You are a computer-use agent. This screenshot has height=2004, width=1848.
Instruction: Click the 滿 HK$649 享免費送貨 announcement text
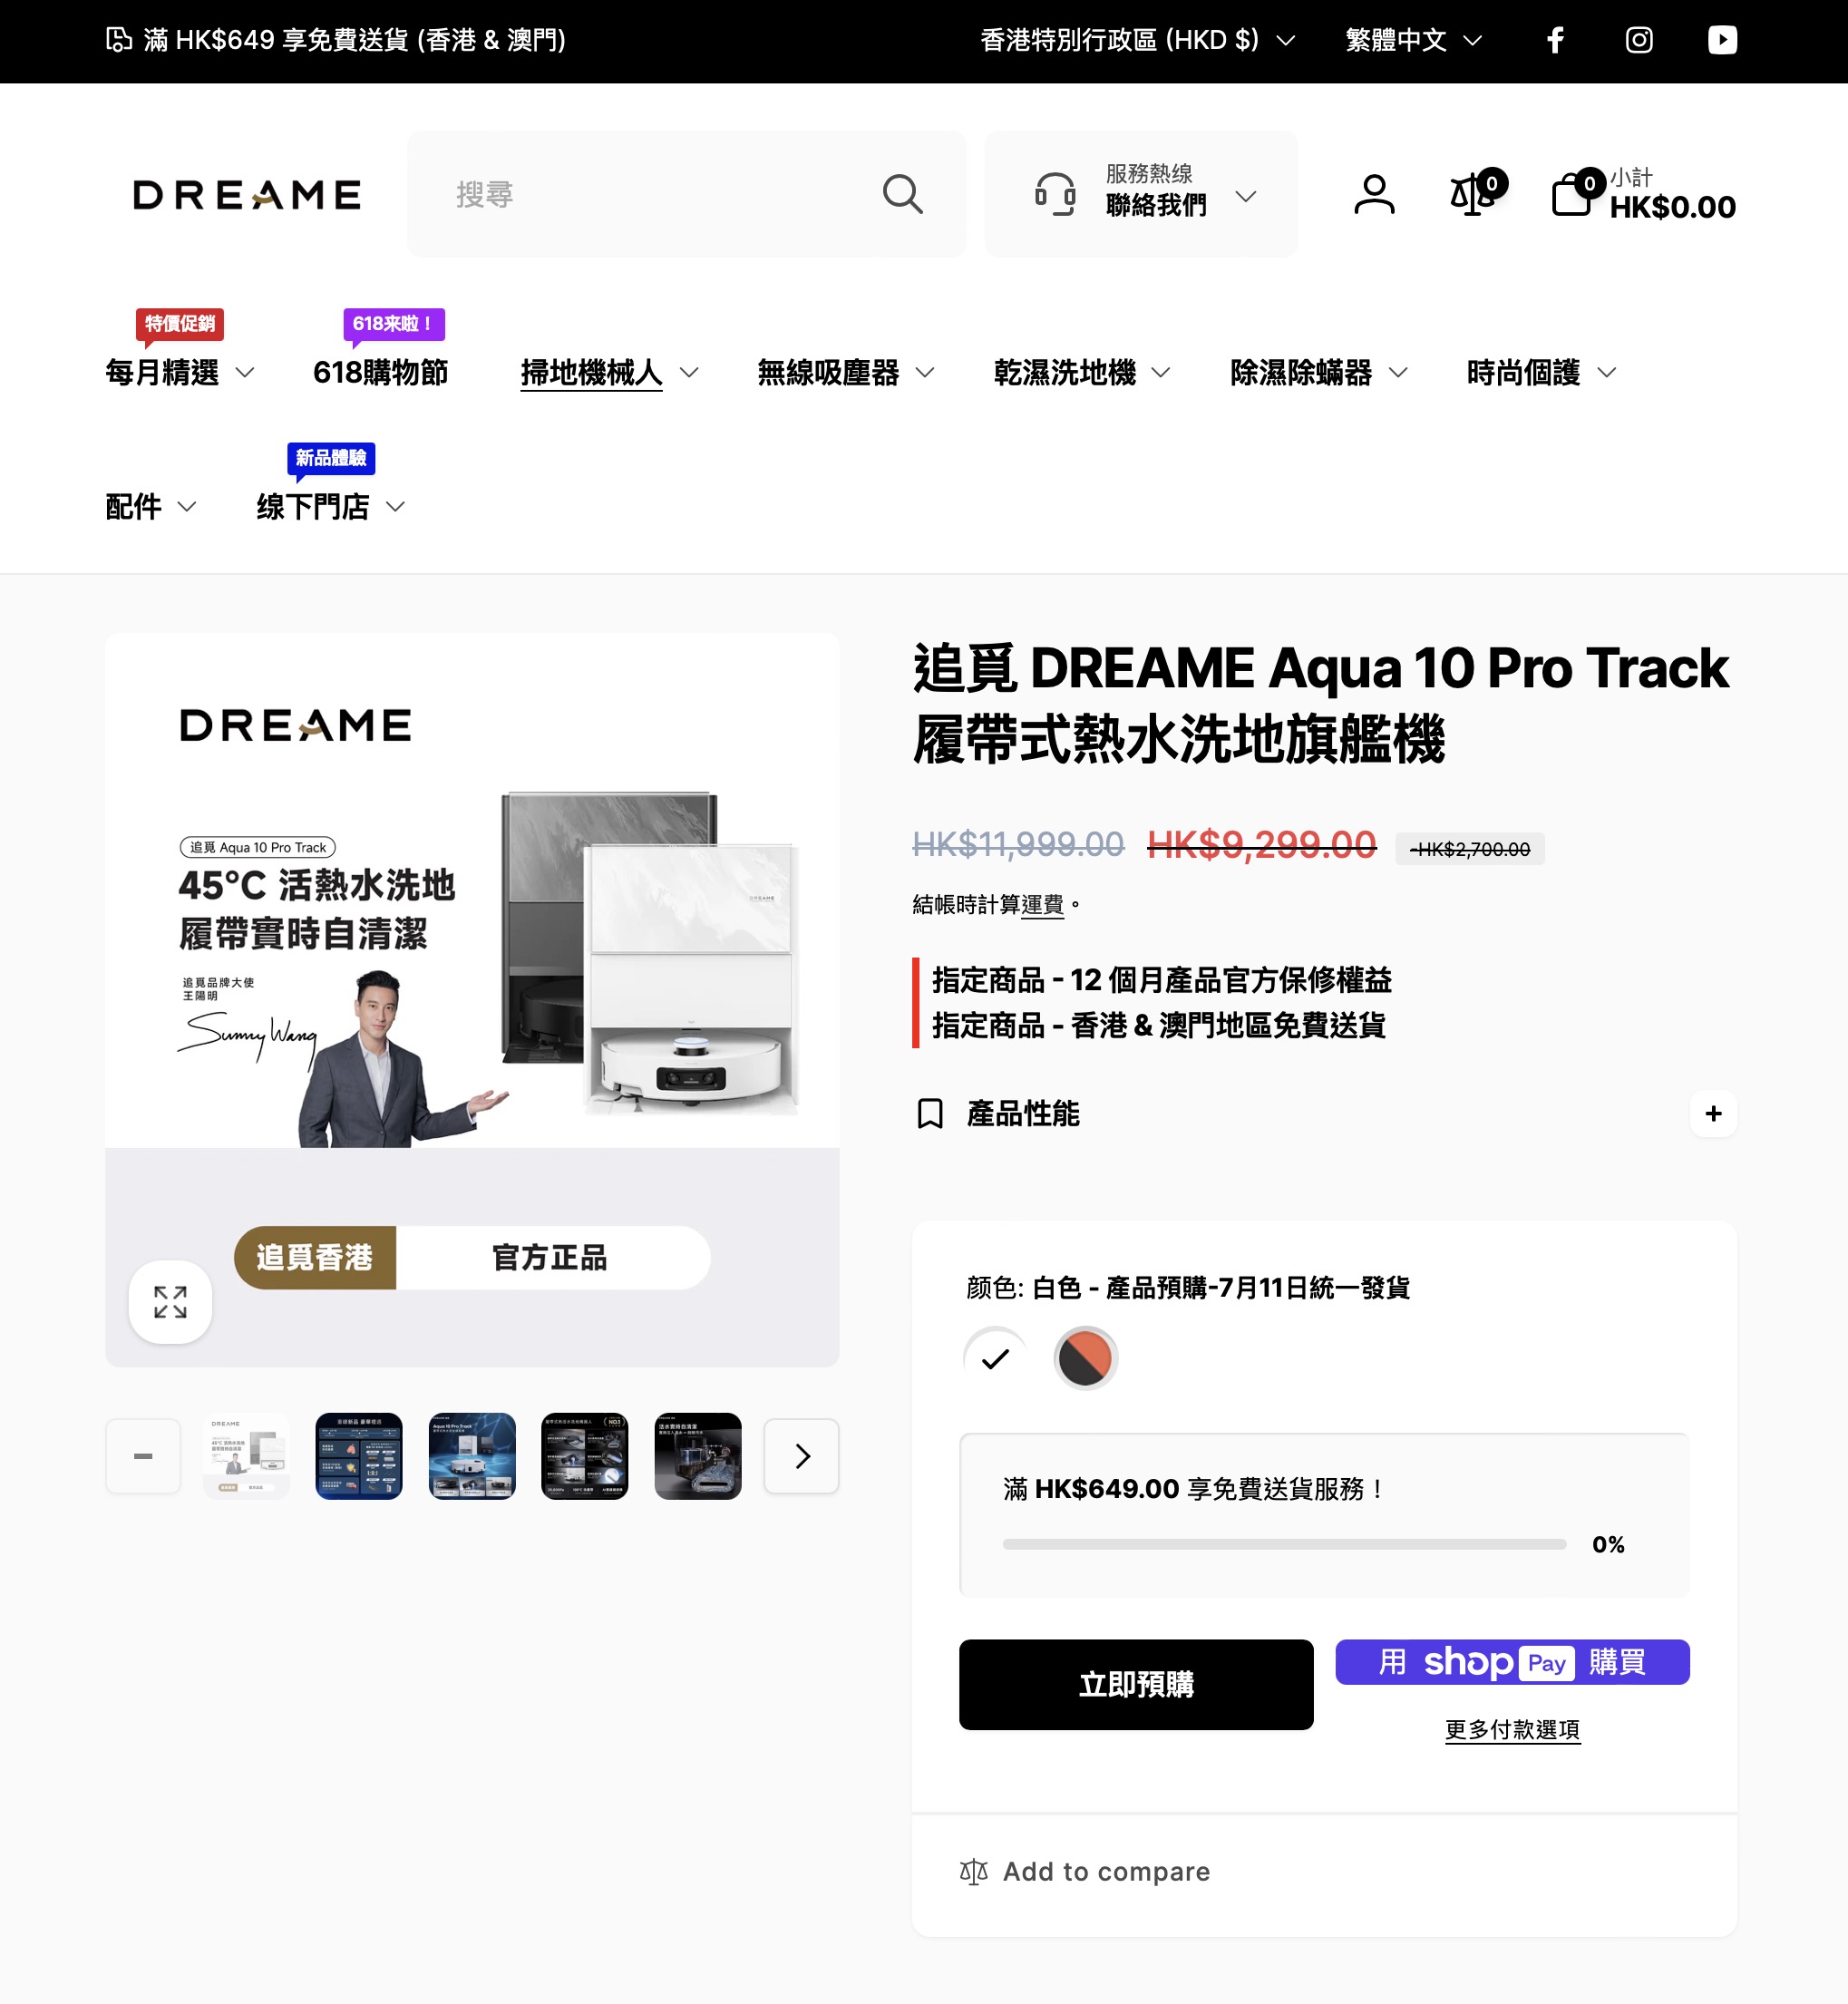tap(355, 40)
